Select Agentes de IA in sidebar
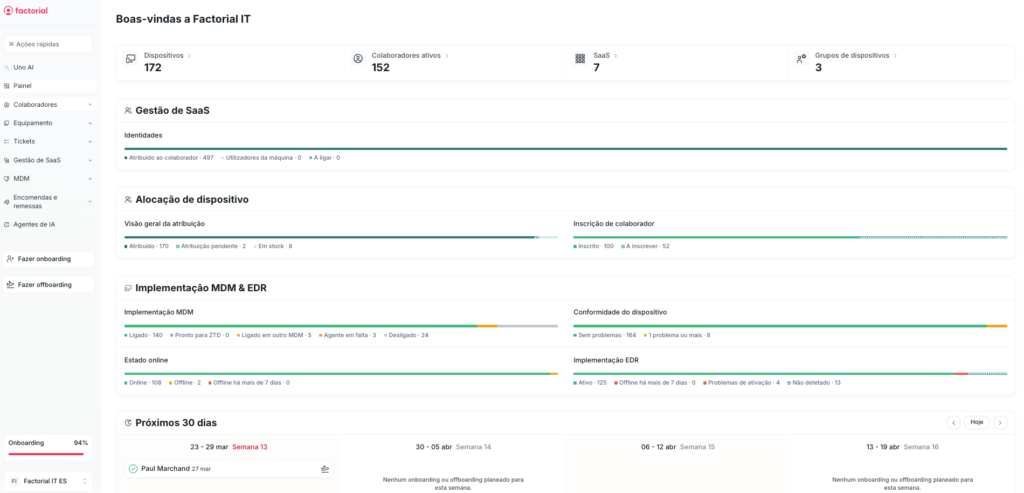Image resolution: width=1024 pixels, height=493 pixels. tap(34, 224)
